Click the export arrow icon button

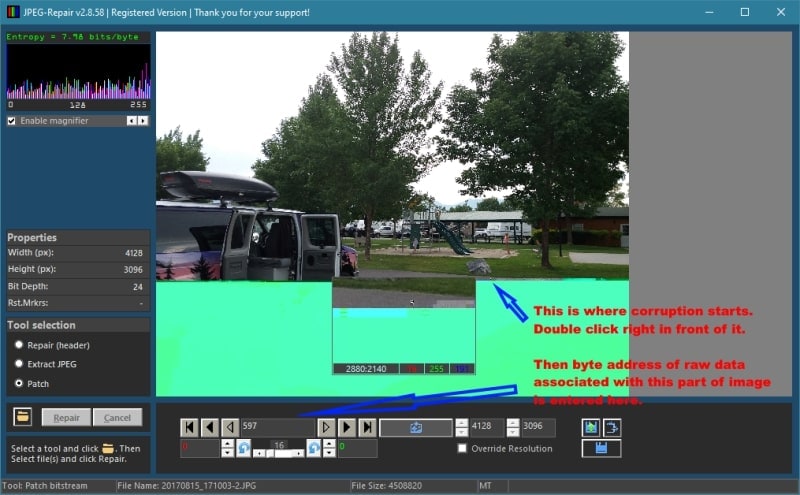(x=612, y=427)
